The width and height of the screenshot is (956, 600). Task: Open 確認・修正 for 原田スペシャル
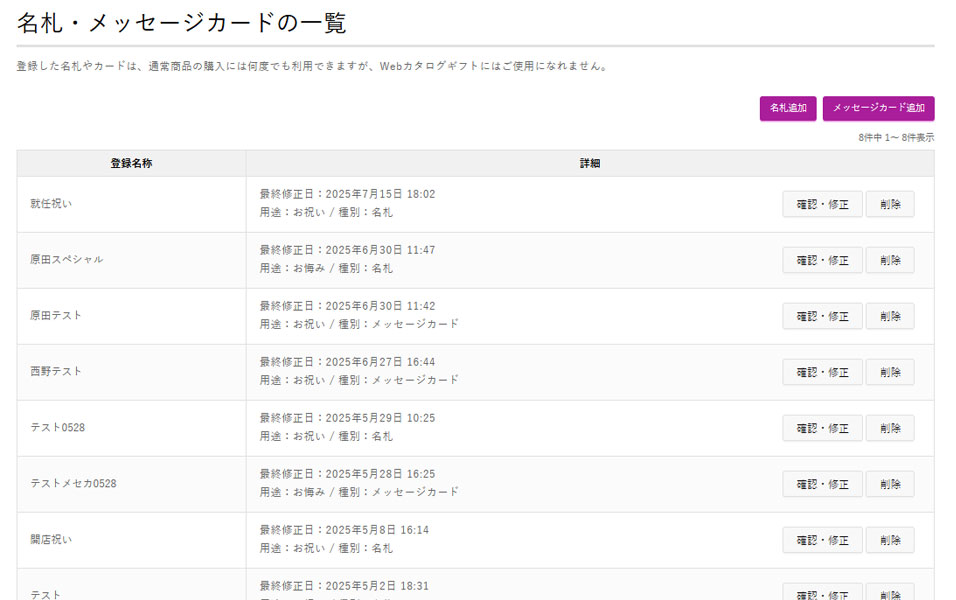click(822, 260)
